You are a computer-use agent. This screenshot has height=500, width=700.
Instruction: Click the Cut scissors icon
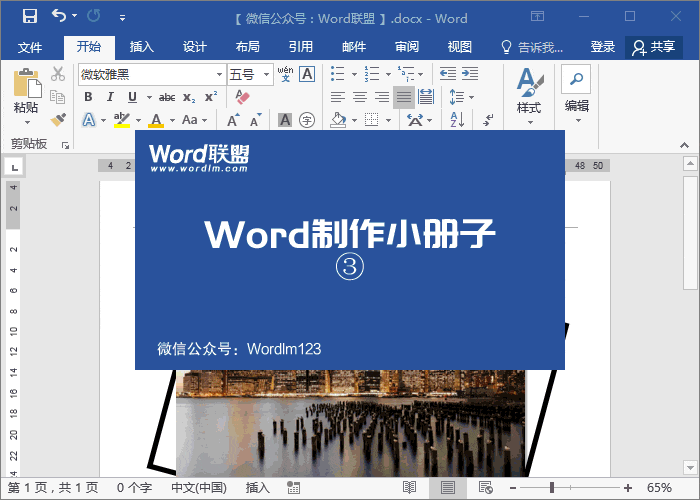click(x=58, y=74)
